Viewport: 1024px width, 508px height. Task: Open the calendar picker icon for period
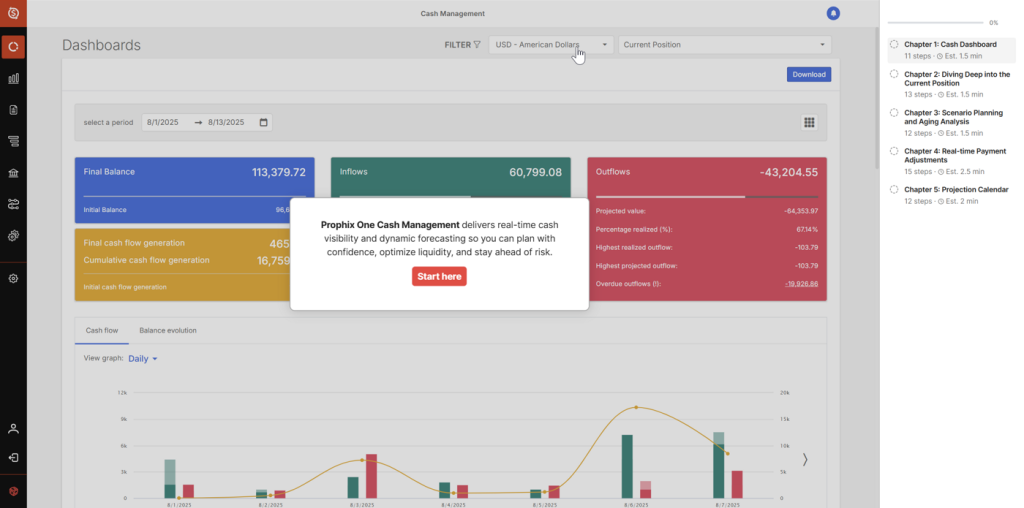pyautogui.click(x=264, y=122)
